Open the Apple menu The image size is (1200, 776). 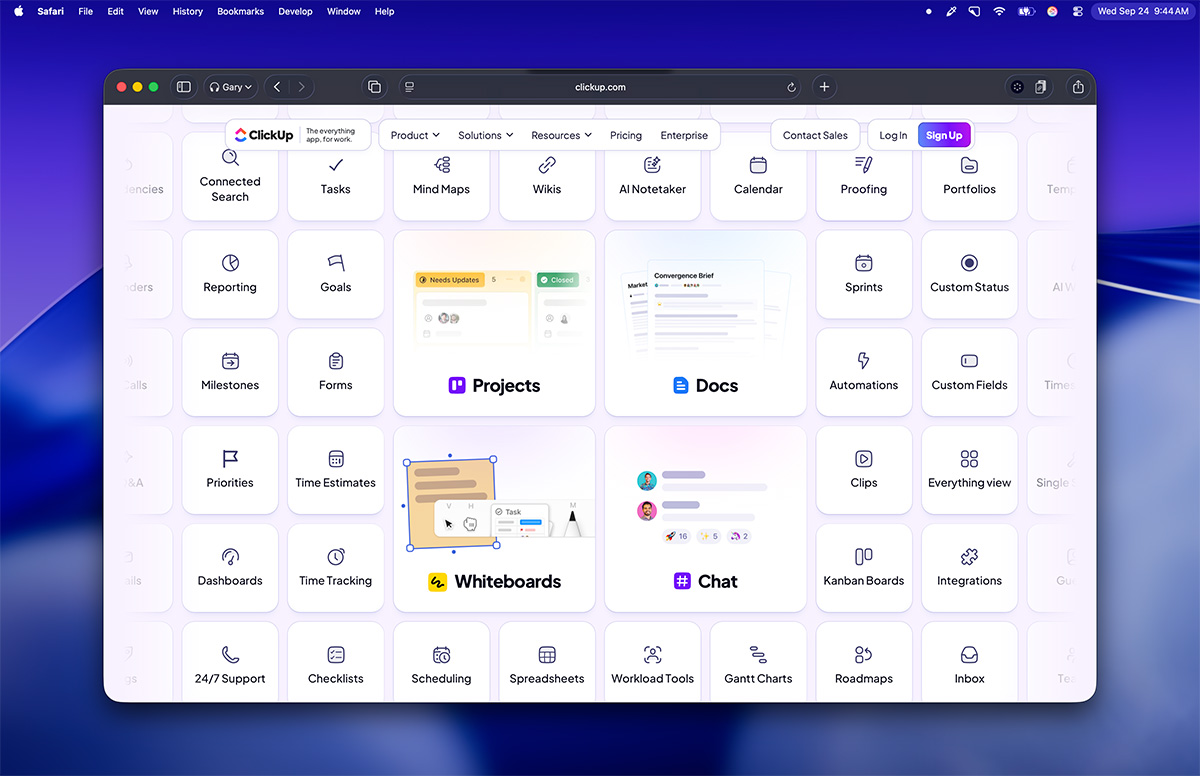(18, 11)
